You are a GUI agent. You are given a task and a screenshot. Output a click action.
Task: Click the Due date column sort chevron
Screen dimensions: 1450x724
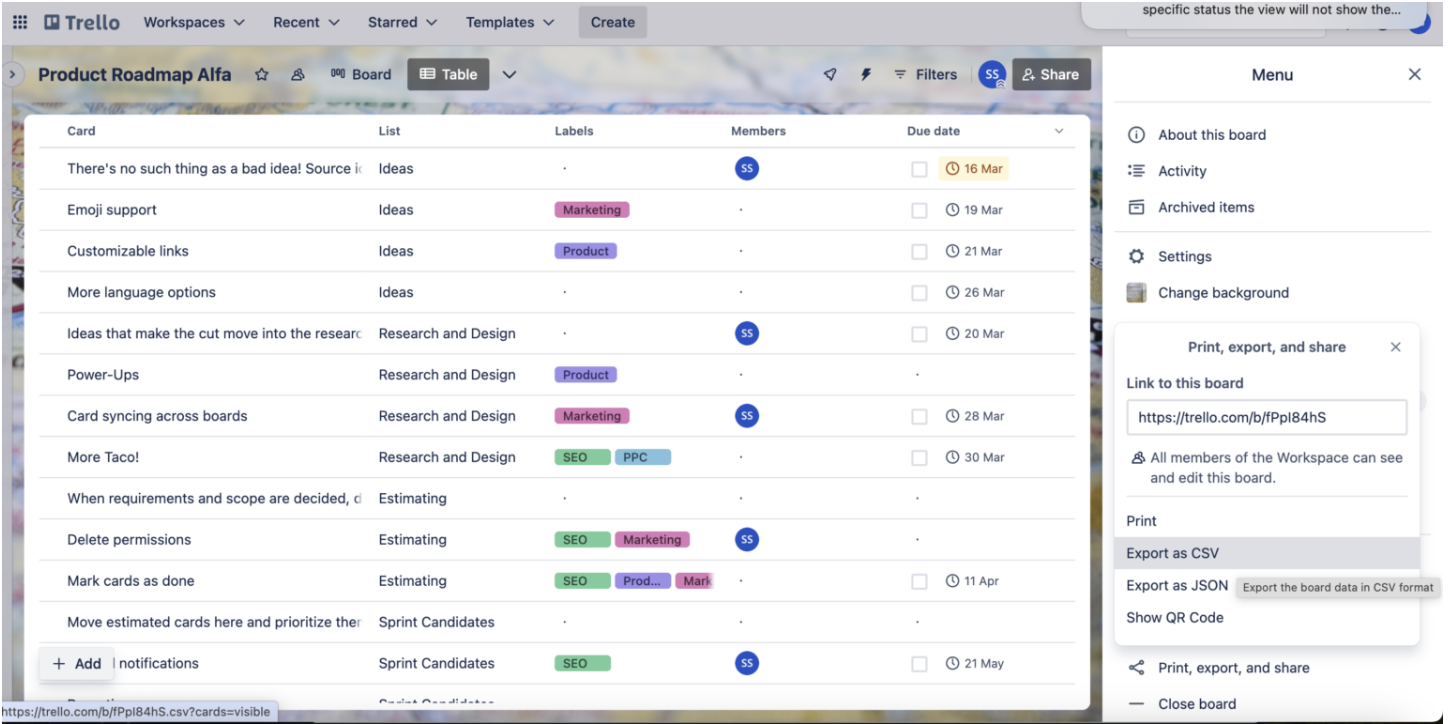[1058, 130]
